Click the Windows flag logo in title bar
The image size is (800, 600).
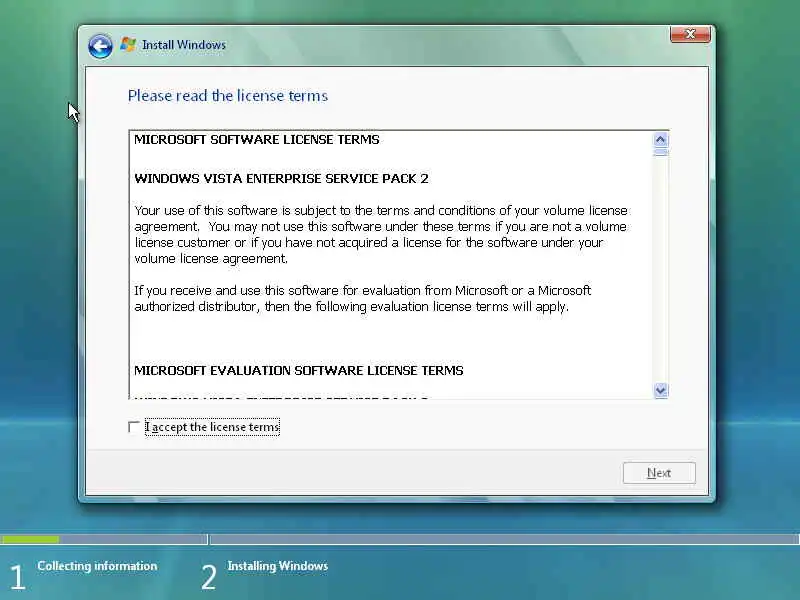click(128, 44)
